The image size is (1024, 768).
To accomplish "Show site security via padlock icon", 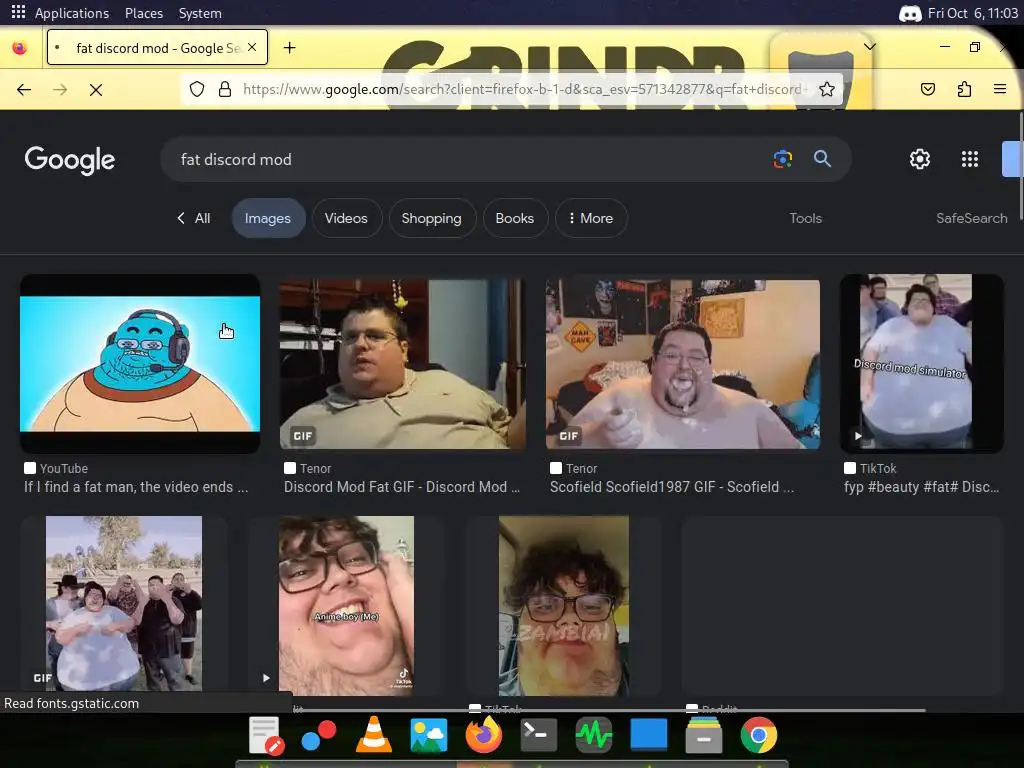I will [x=225, y=89].
